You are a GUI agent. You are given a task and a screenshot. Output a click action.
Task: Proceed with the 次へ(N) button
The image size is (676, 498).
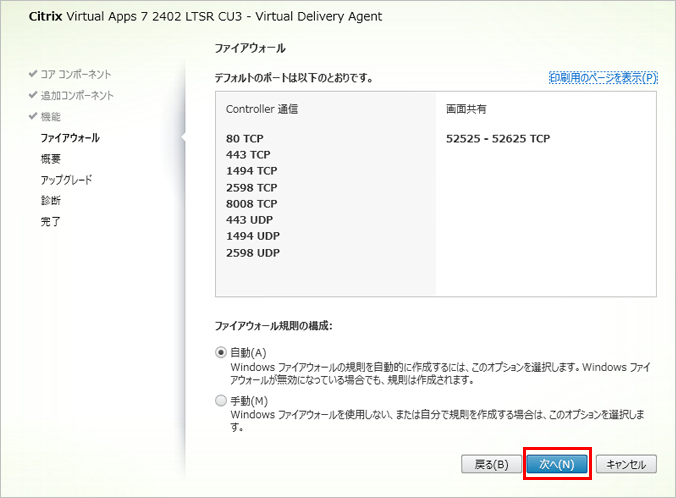(x=555, y=464)
